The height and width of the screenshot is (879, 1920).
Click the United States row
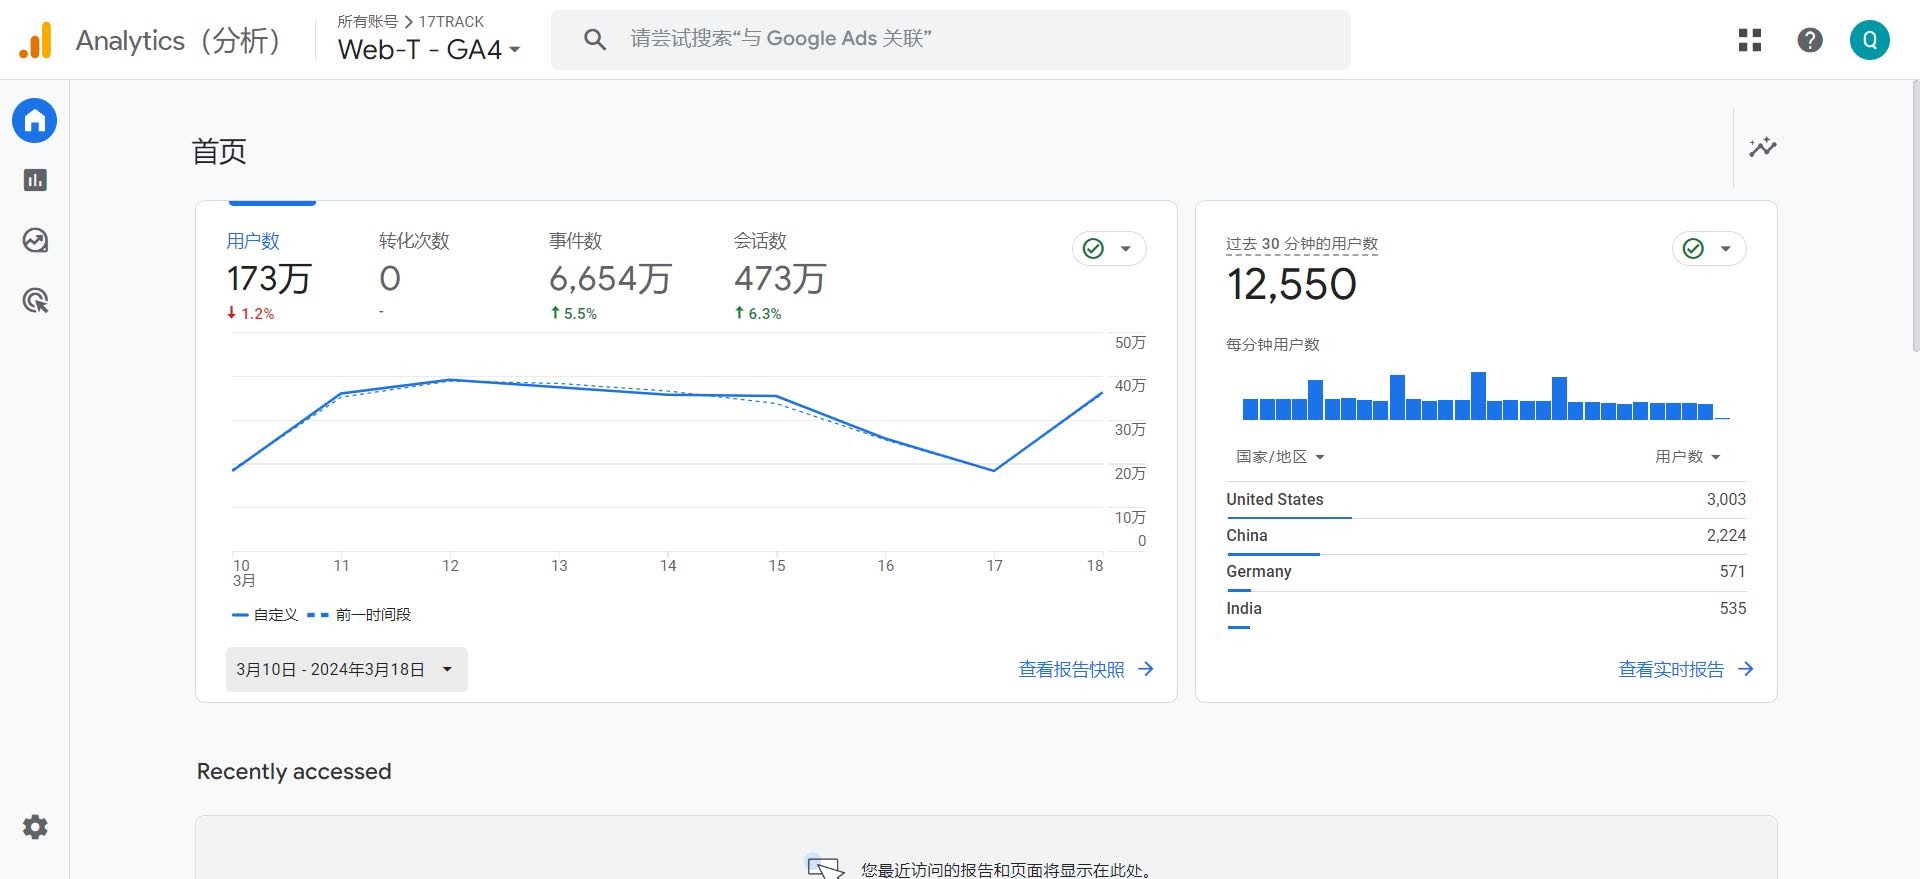click(1486, 500)
